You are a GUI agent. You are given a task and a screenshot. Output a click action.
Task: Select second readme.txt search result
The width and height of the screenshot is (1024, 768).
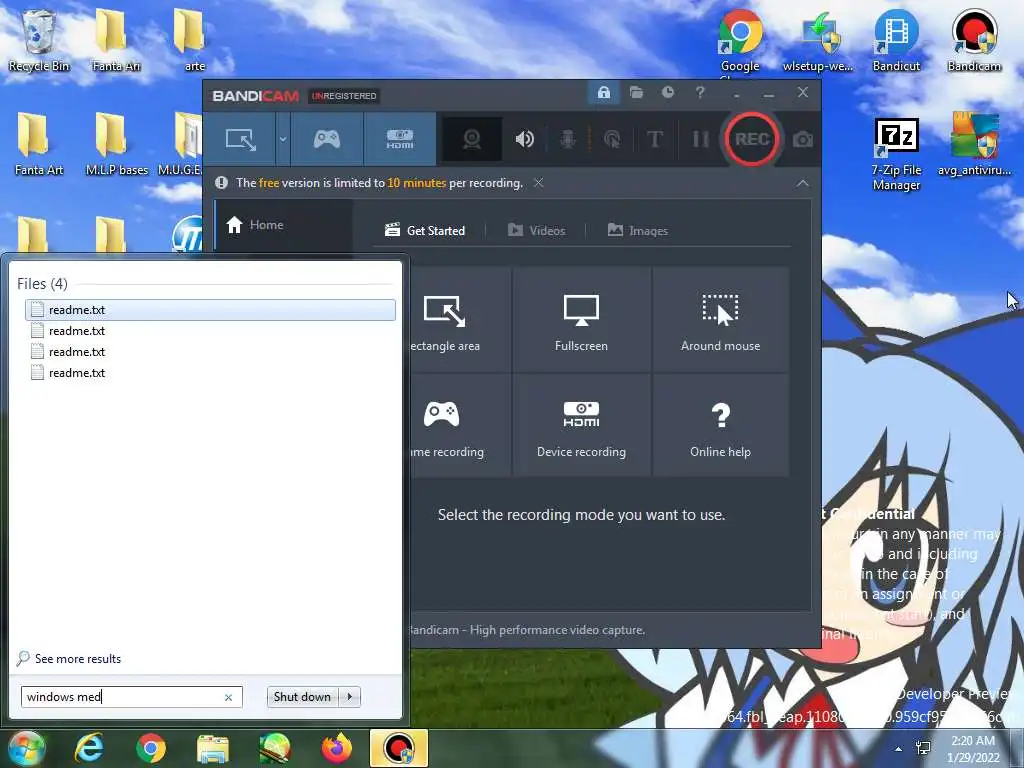coord(210,330)
